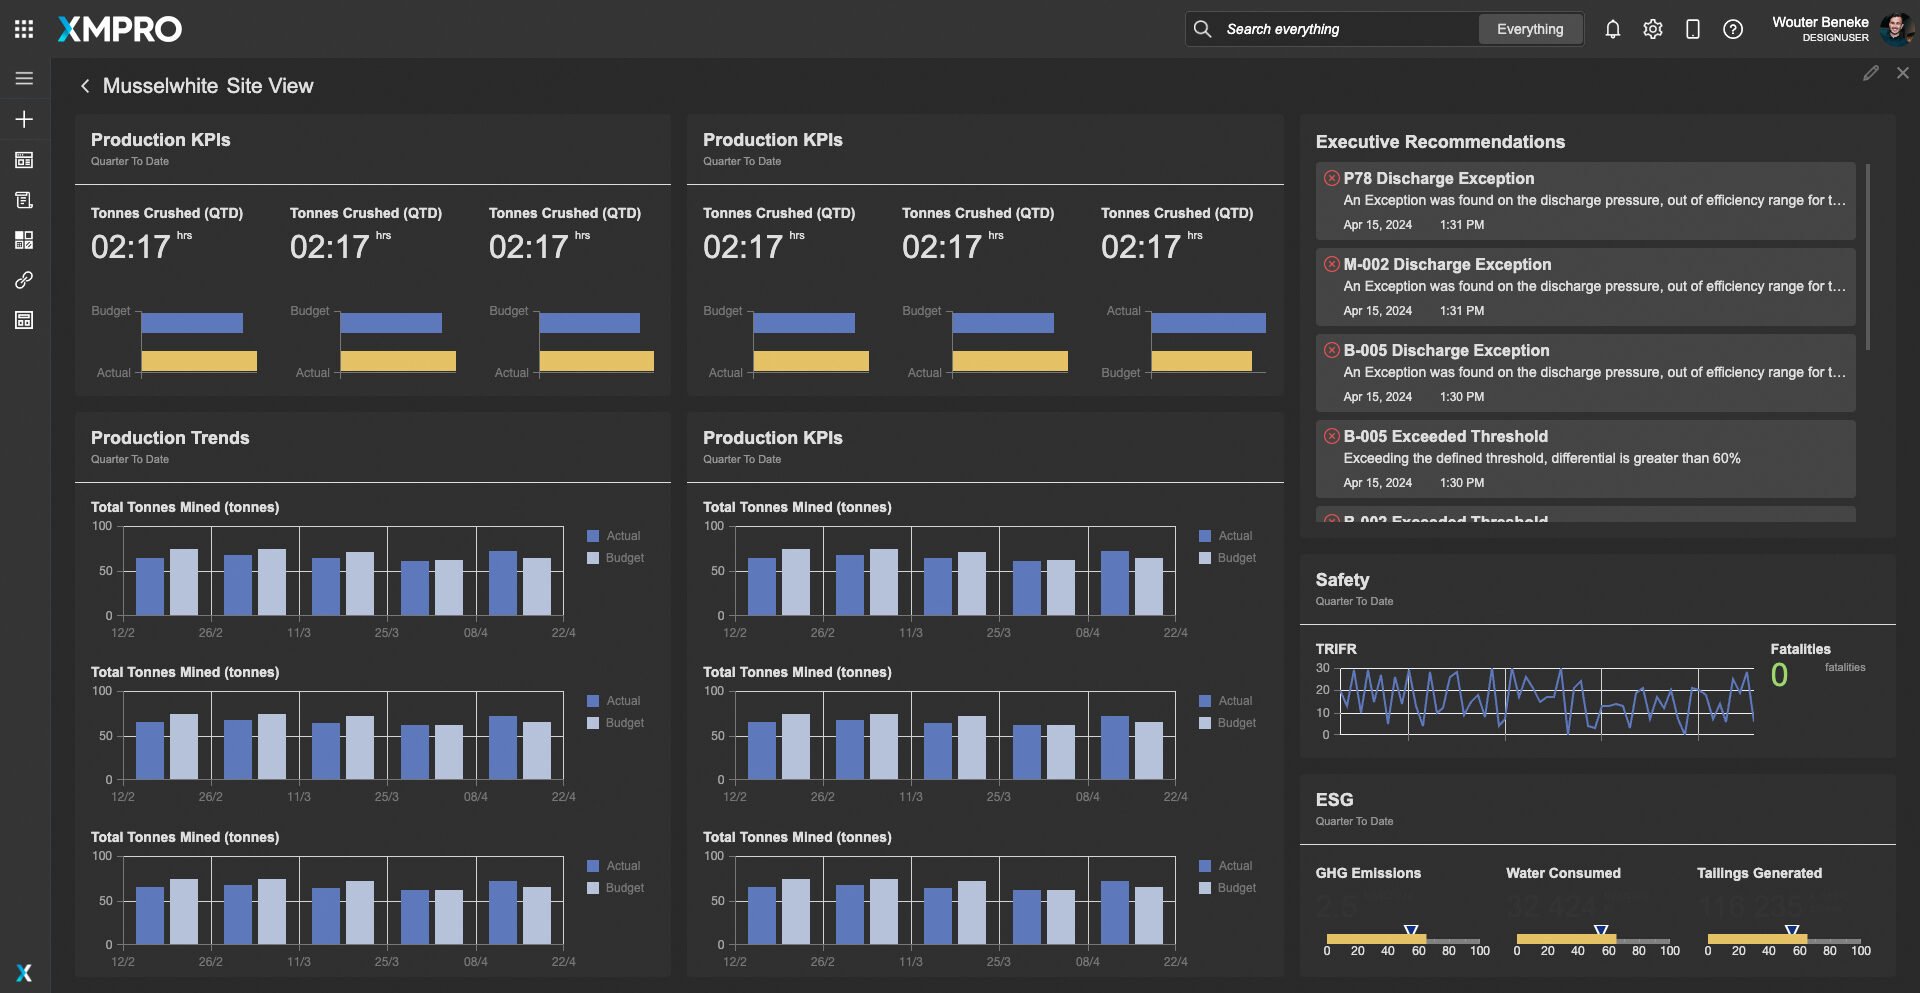Click the pencil edit icon

[x=1870, y=73]
